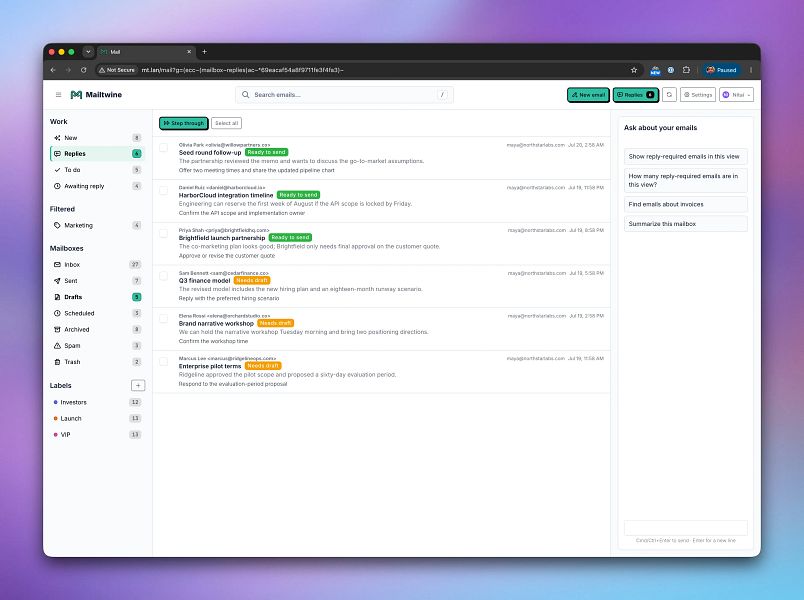Click the Paused profile button
This screenshot has width=804, height=600.
point(721,70)
